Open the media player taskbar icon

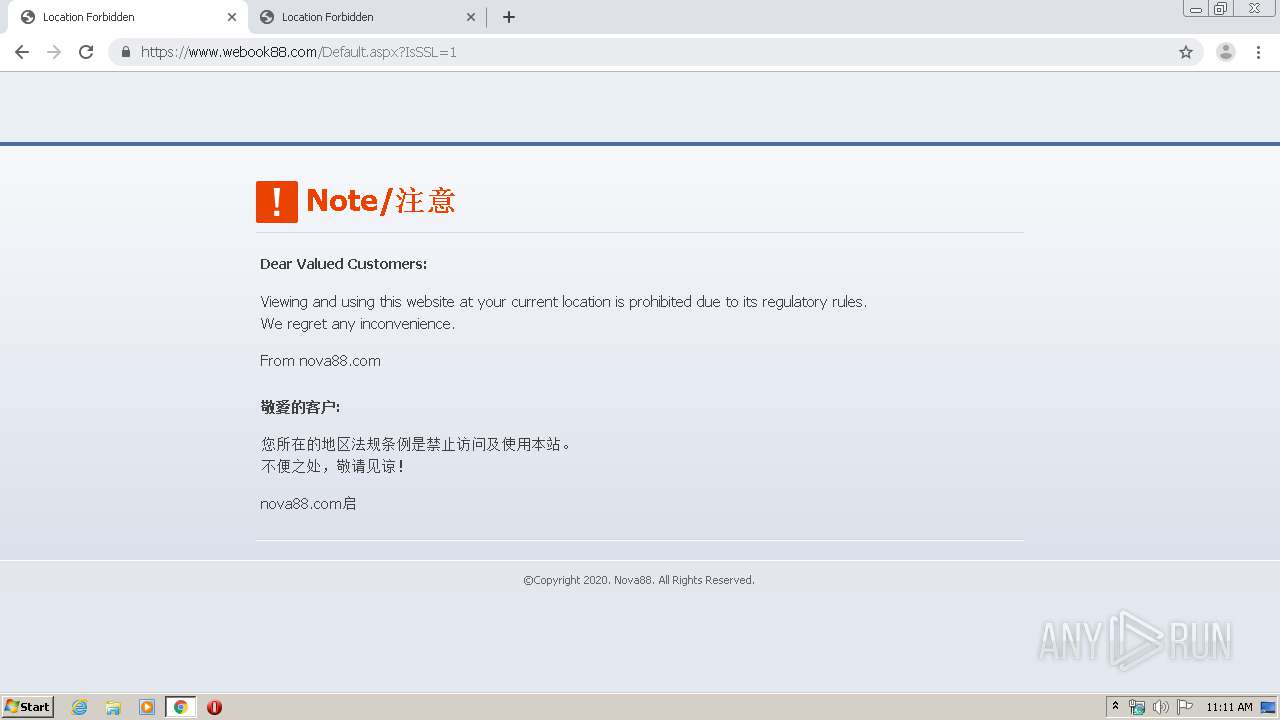(147, 707)
